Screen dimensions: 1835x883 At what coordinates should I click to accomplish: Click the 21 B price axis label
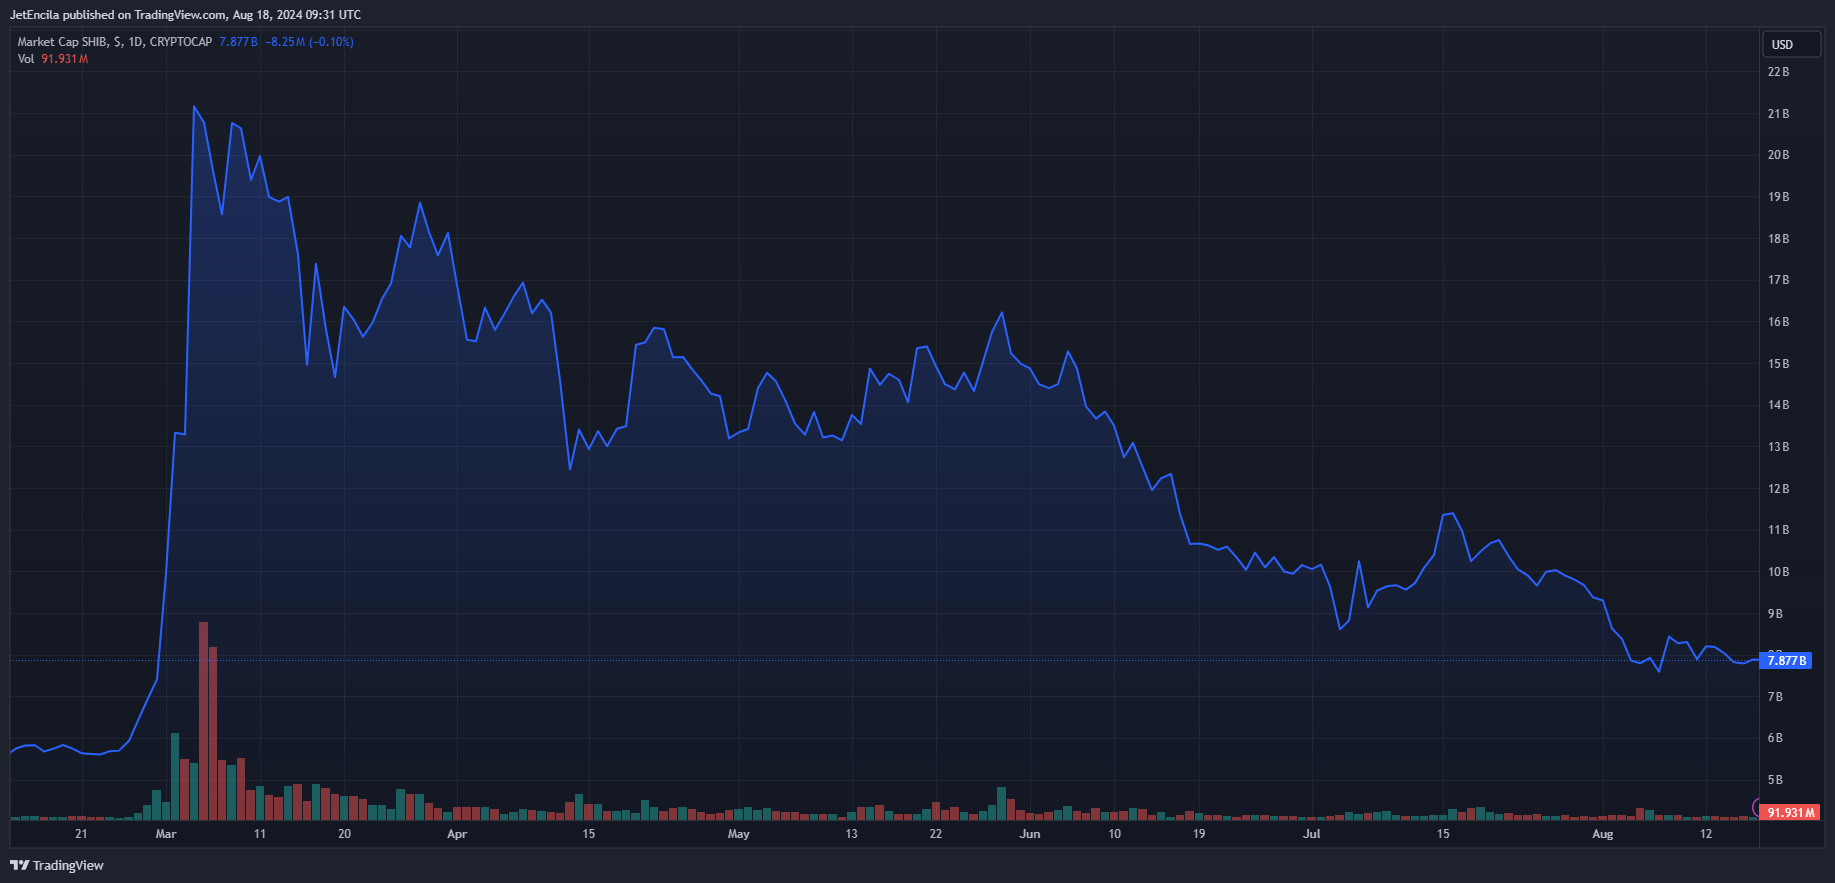(x=1778, y=114)
